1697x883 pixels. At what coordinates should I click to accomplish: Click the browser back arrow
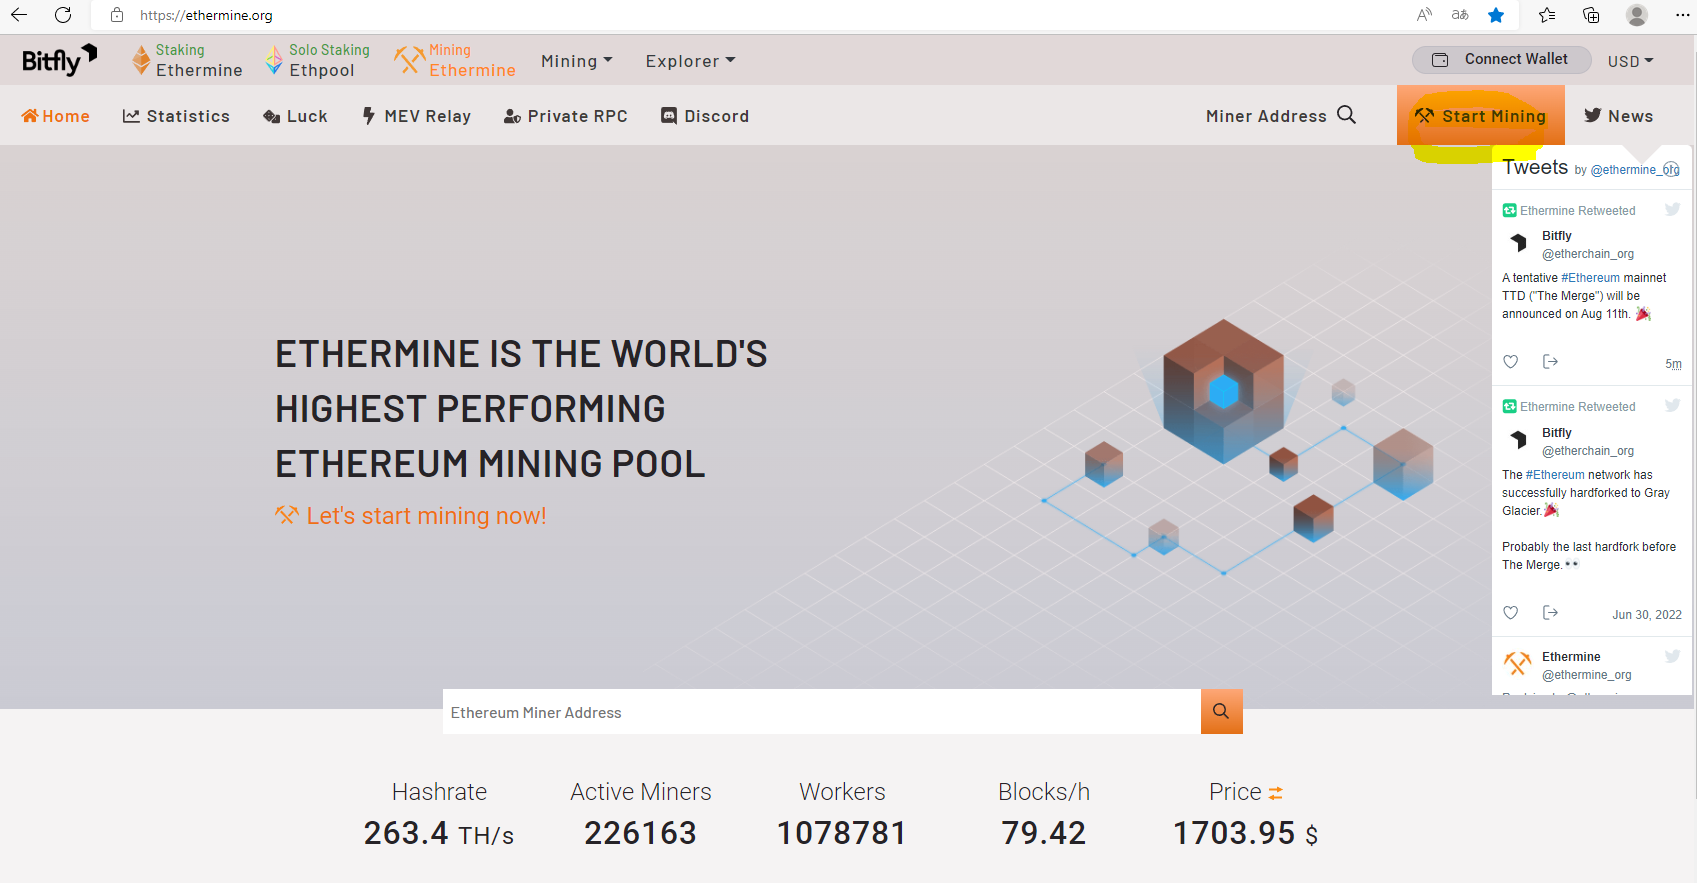19,15
